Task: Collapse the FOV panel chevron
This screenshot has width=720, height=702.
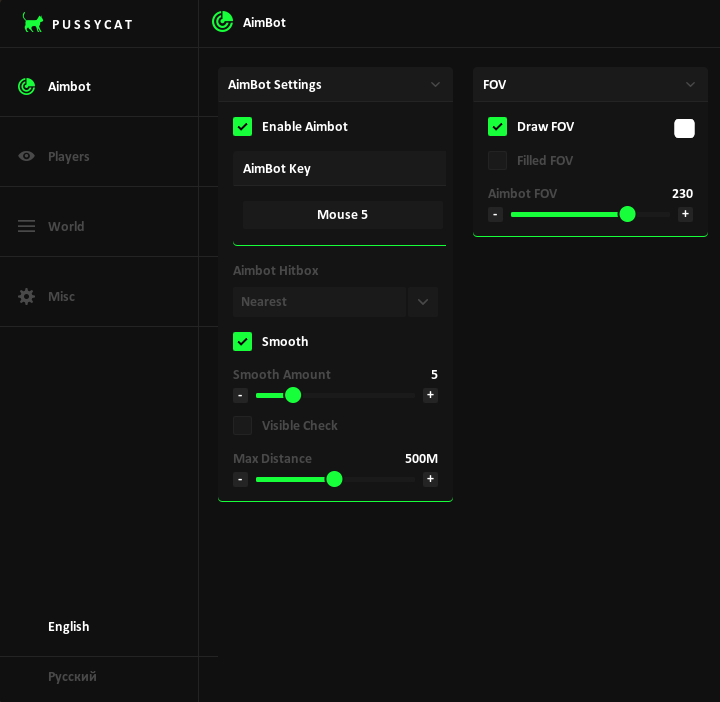Action: 690,84
